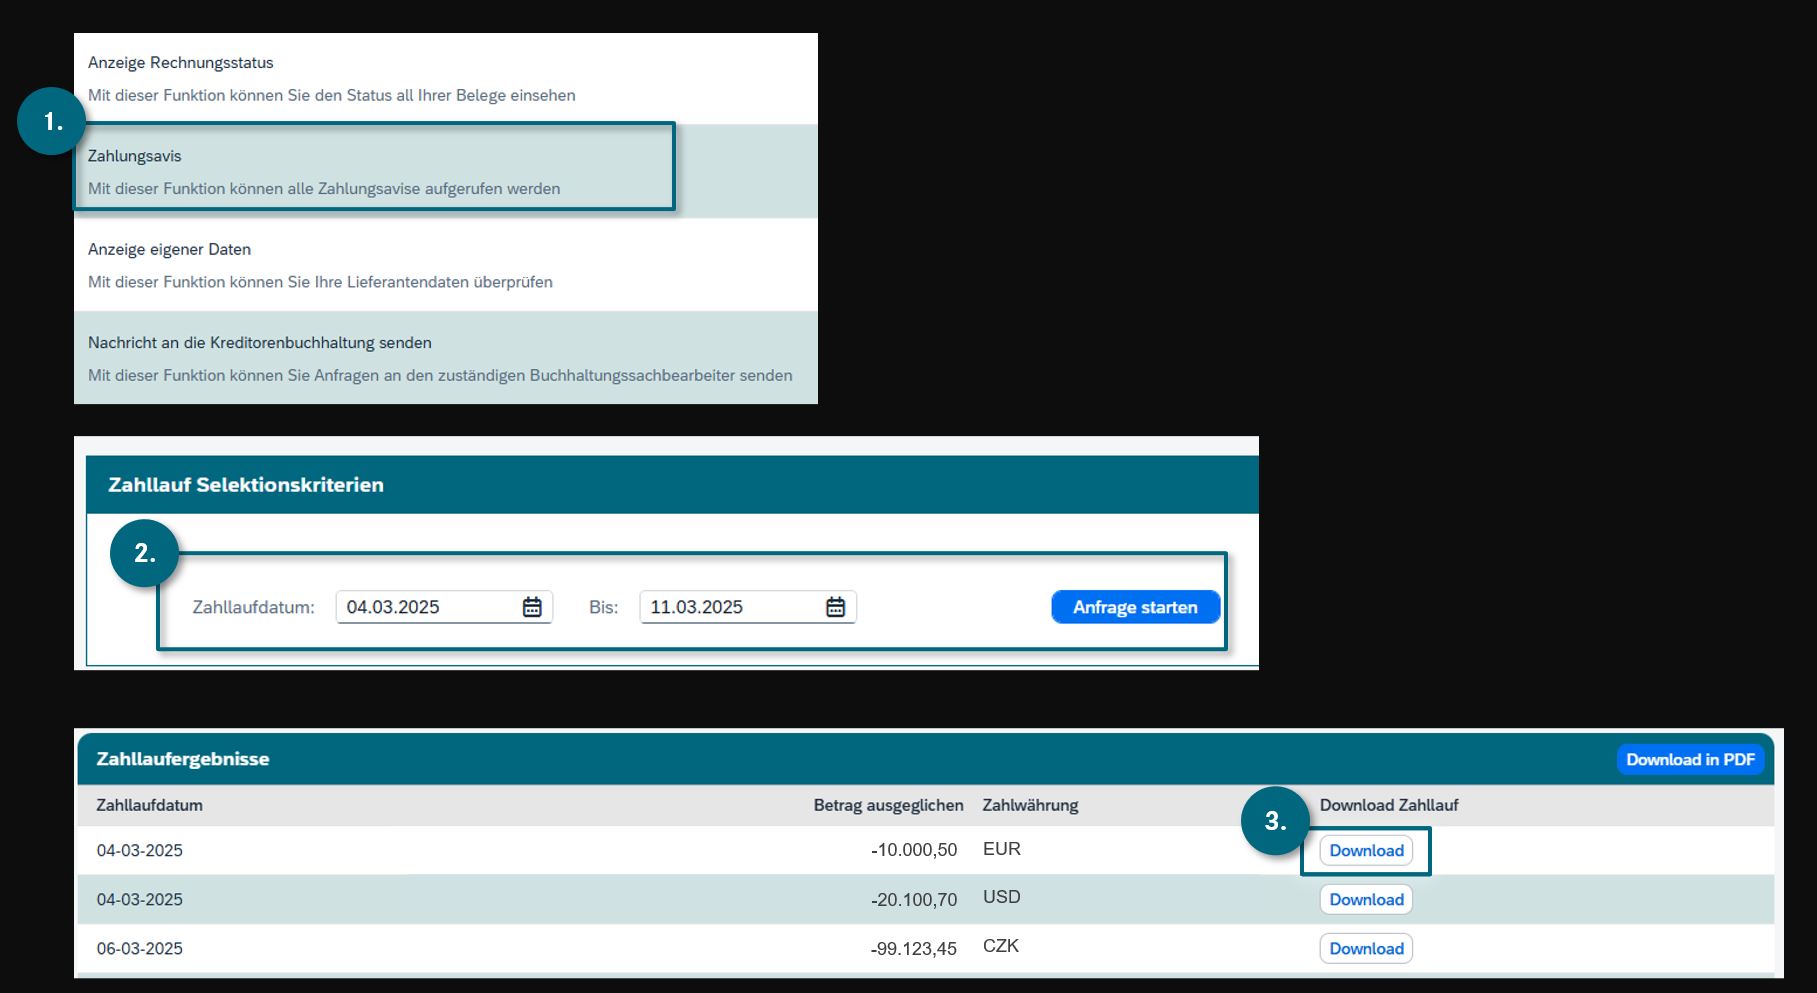The height and width of the screenshot is (993, 1817).
Task: Click the step 3 circle marker
Action: pos(1275,821)
